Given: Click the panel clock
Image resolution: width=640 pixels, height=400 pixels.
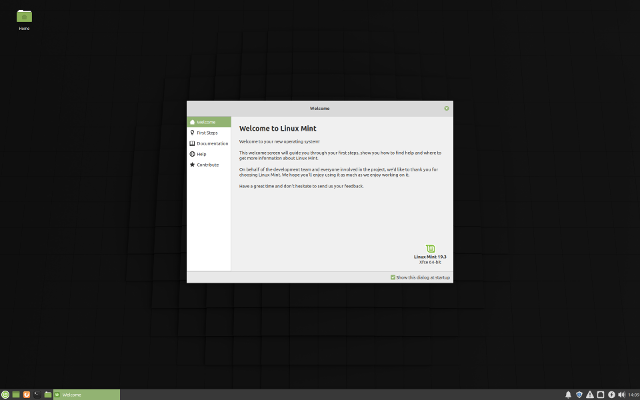Looking at the screenshot, I should point(633,395).
